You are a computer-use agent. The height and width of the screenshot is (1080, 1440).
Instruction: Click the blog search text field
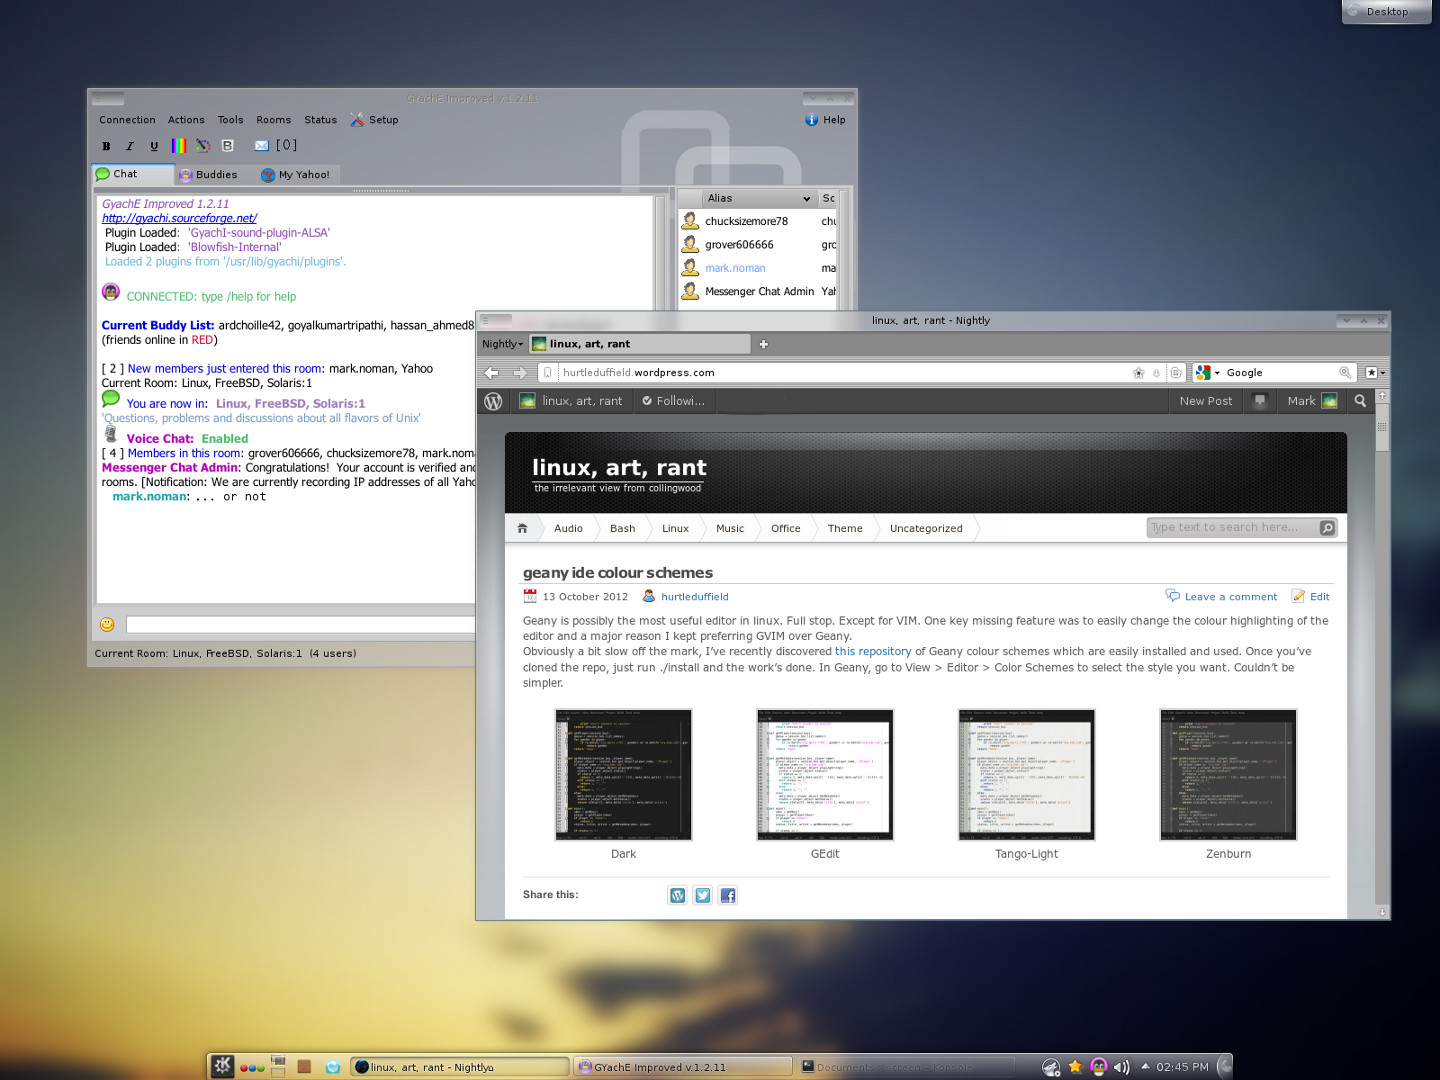(1232, 528)
